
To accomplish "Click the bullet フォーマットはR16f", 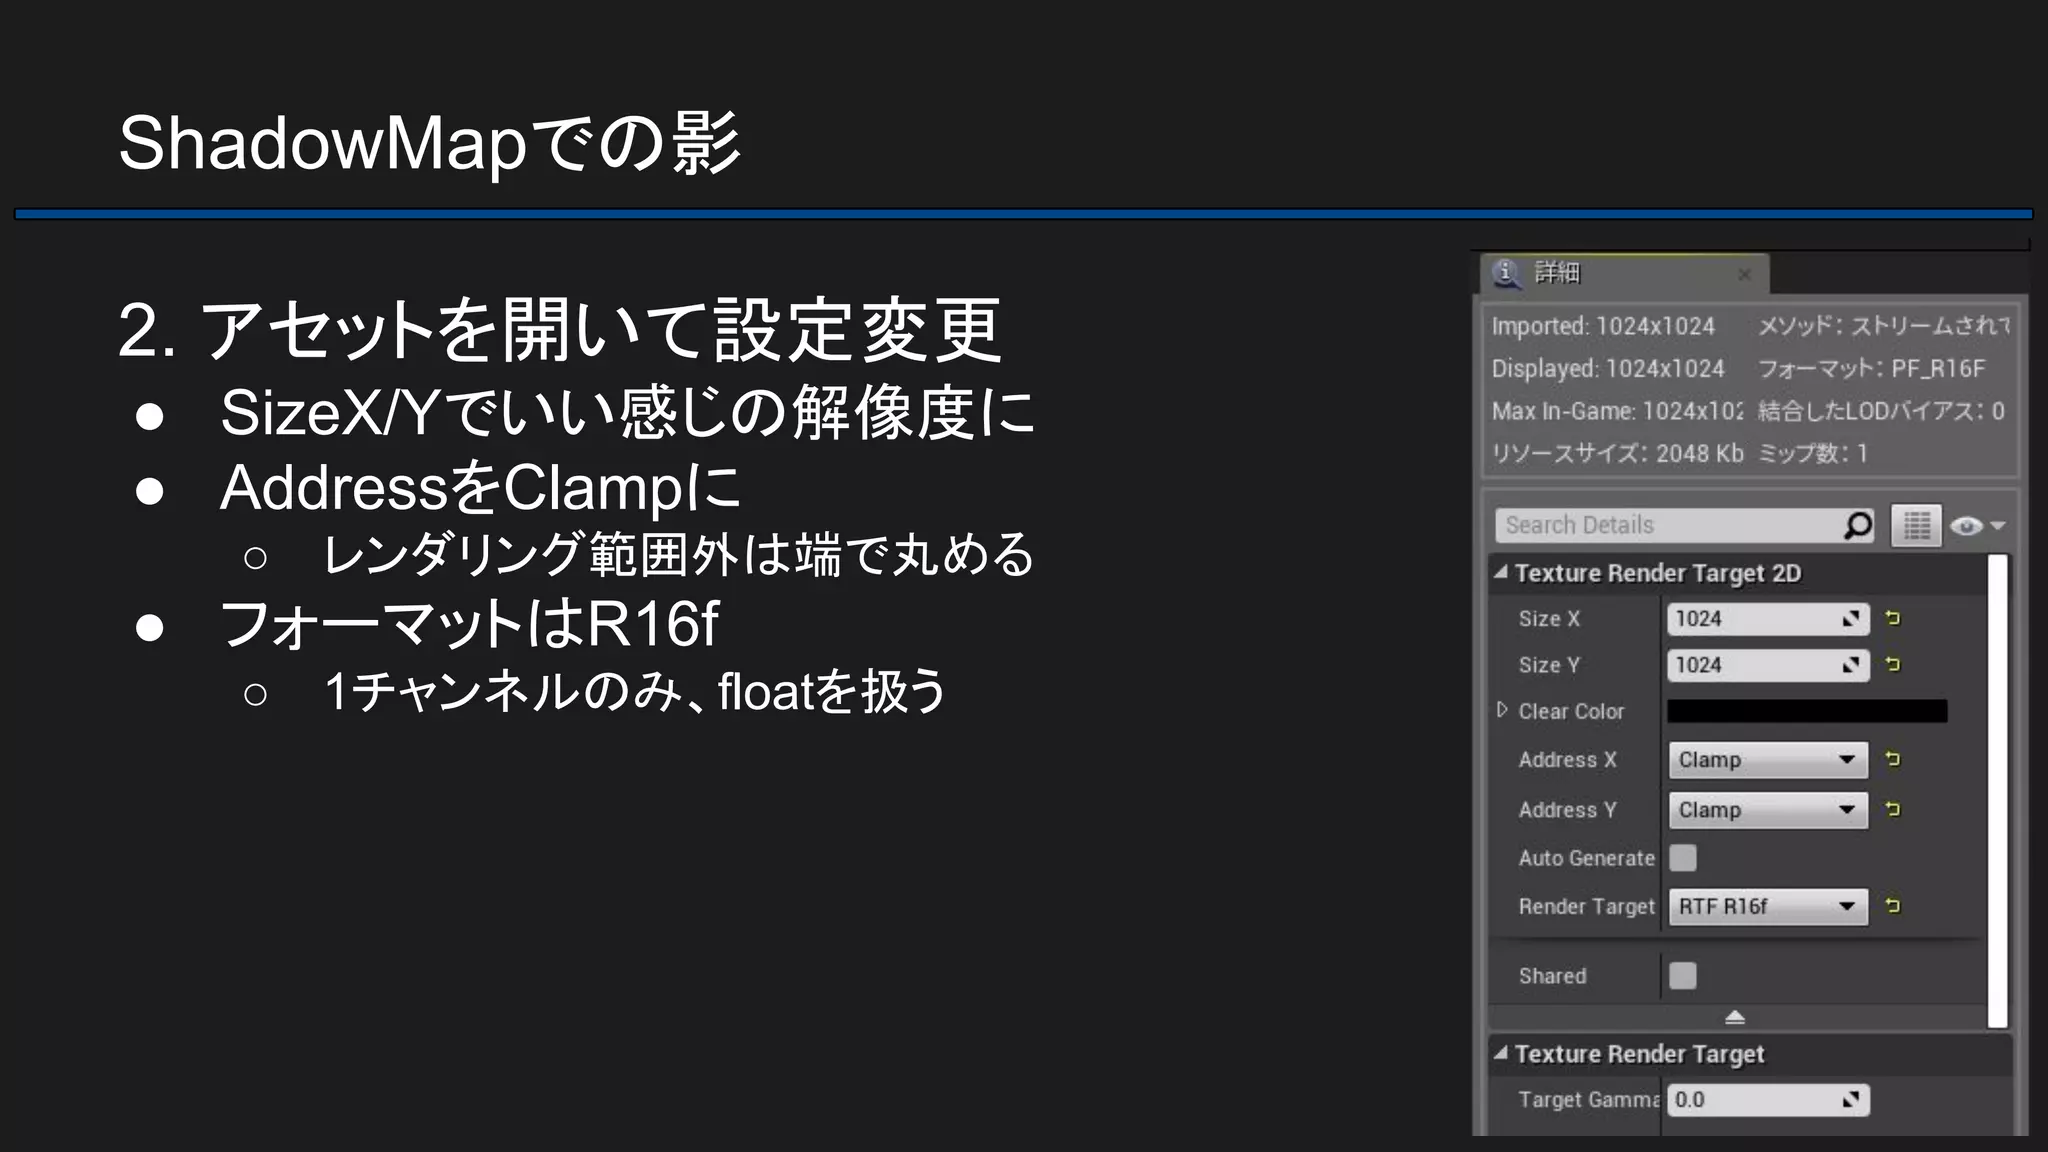I will point(469,624).
